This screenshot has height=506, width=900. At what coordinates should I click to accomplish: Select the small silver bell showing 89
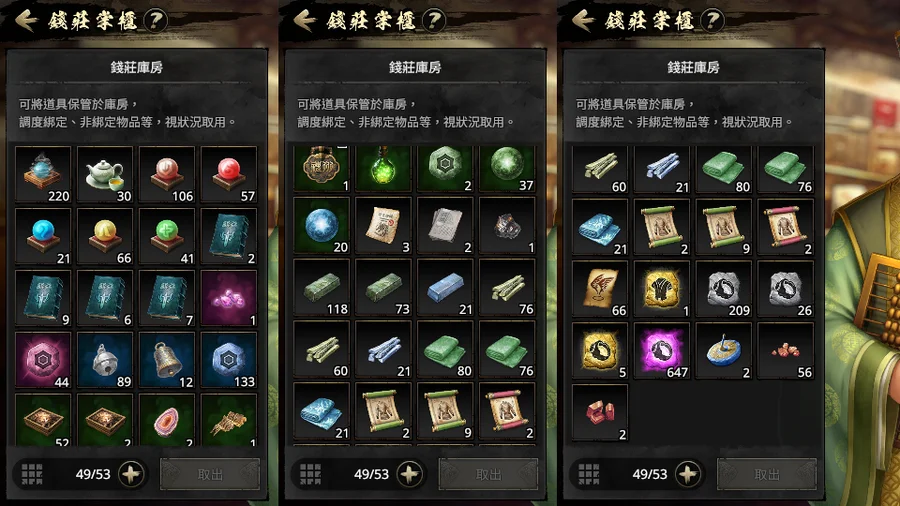coord(105,360)
